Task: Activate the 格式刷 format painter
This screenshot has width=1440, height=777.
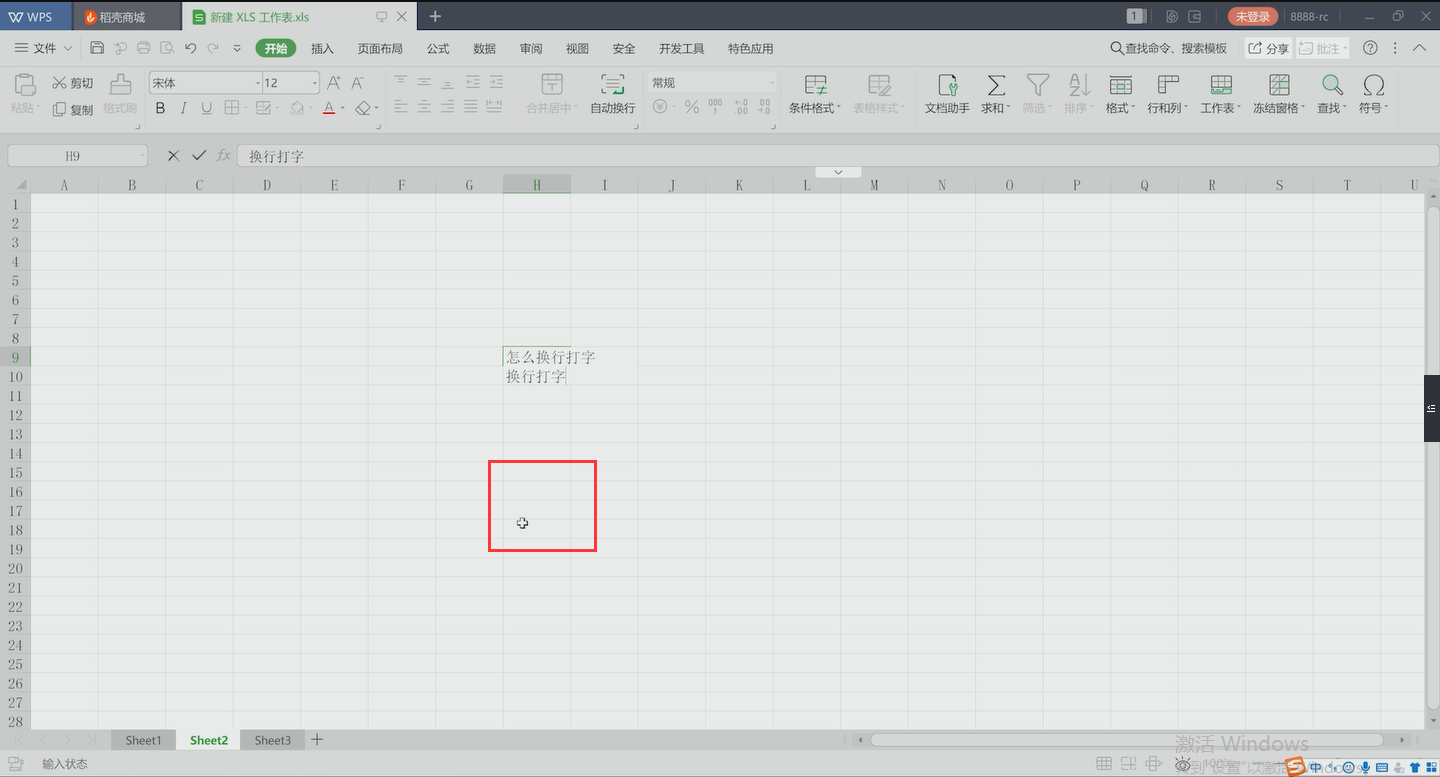Action: pos(120,94)
